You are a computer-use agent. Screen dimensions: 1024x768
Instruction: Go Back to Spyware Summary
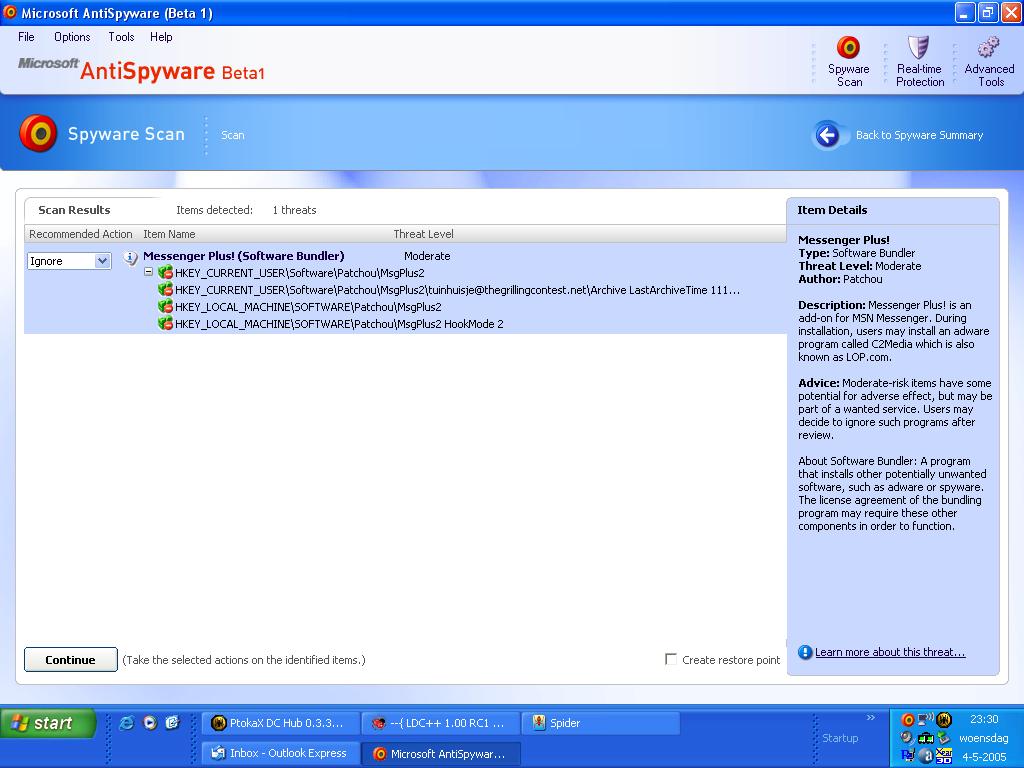pos(919,135)
